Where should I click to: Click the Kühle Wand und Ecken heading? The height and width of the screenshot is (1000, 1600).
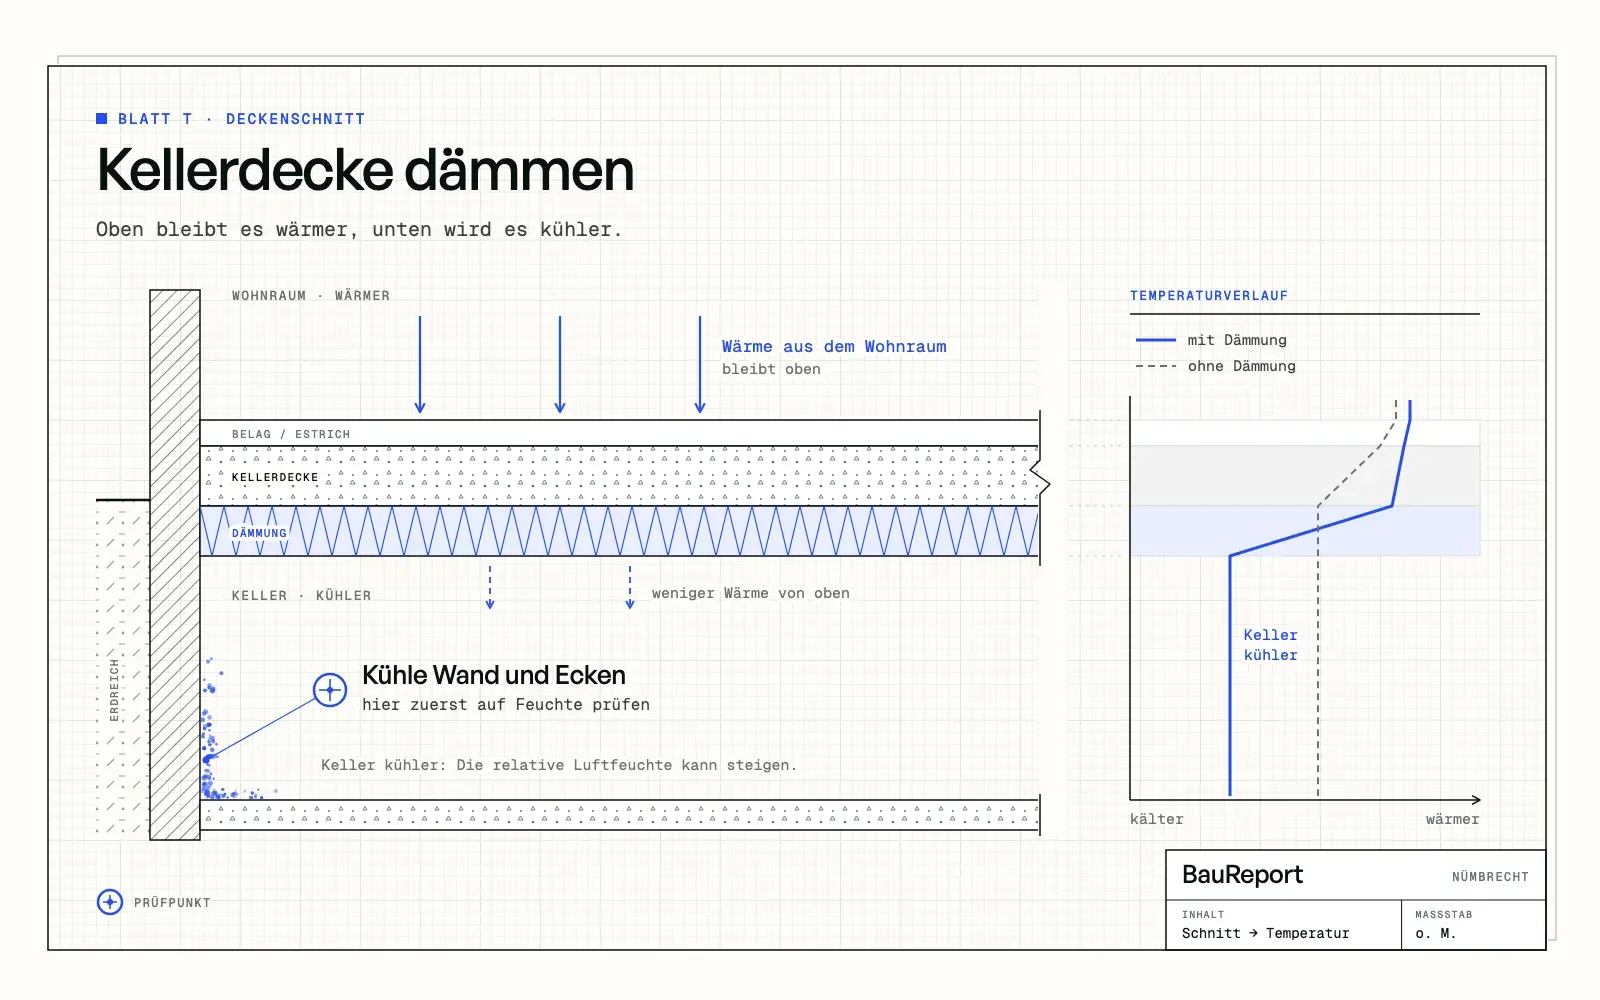(x=494, y=675)
